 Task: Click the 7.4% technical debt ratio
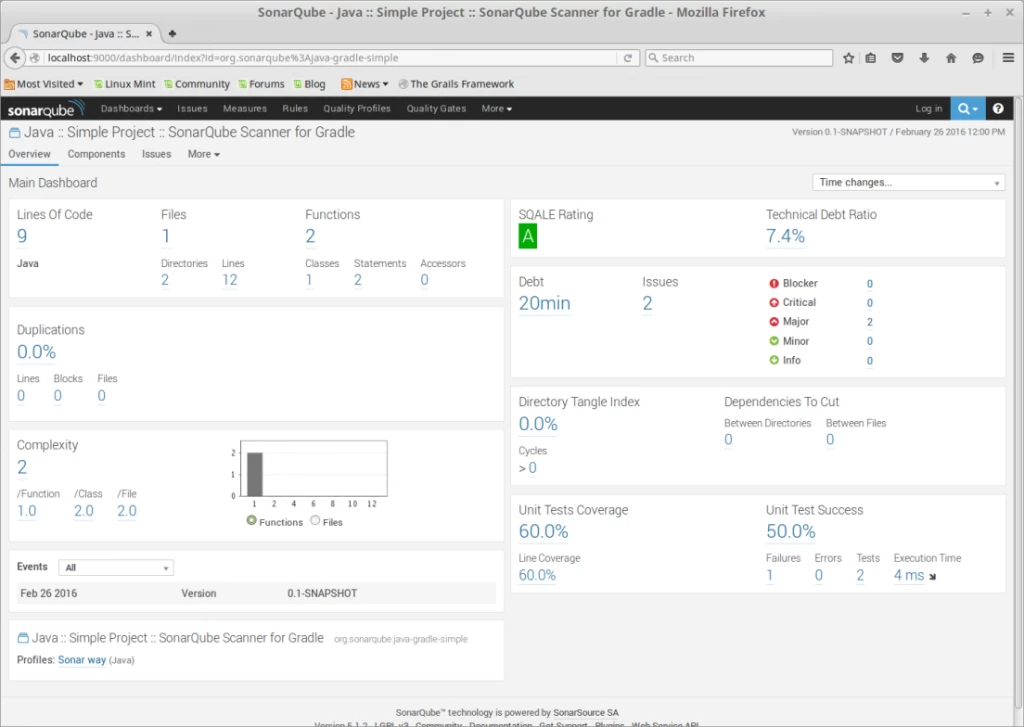(x=785, y=236)
